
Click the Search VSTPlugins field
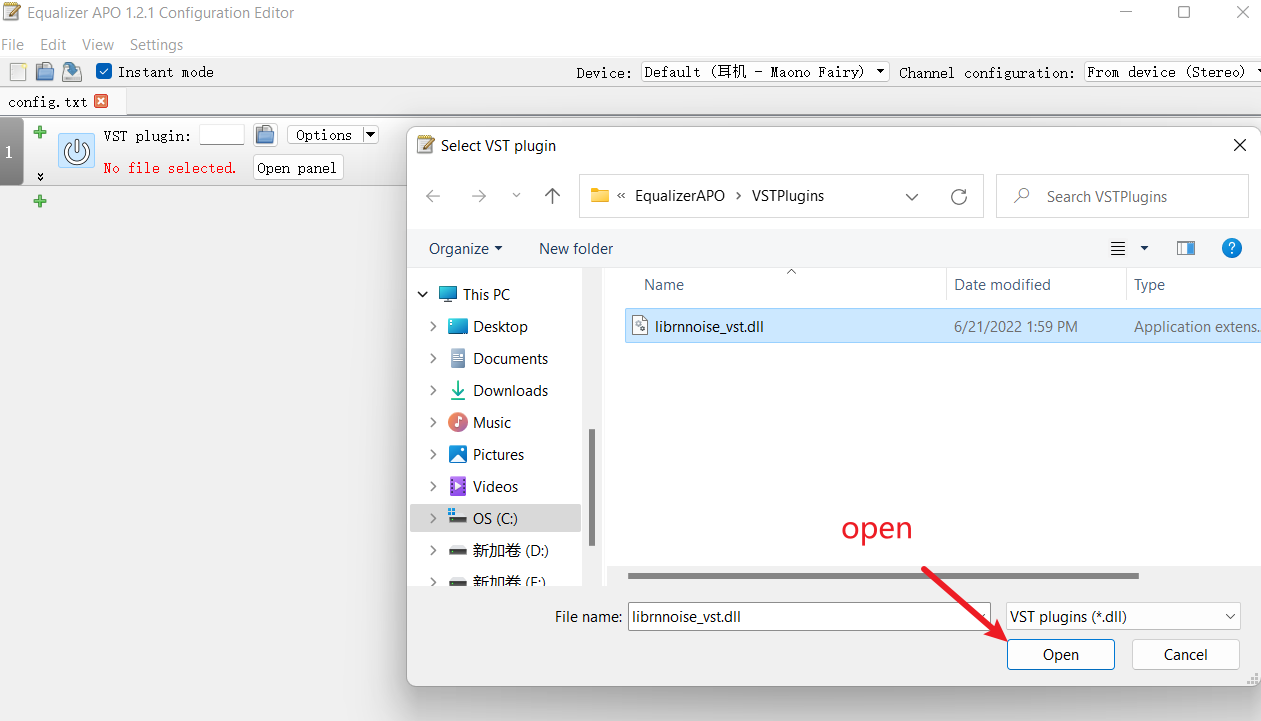coord(1122,196)
